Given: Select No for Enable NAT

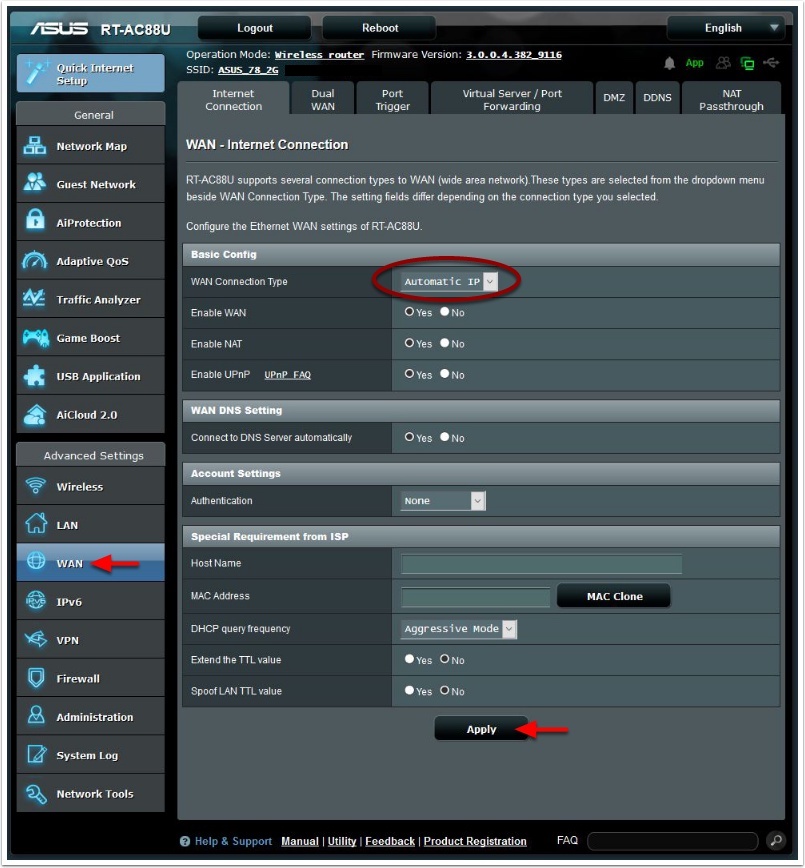Looking at the screenshot, I should pos(445,343).
